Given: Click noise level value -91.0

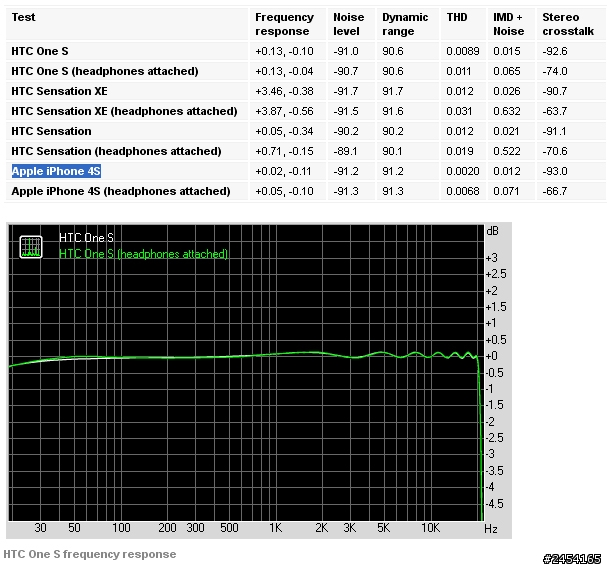Looking at the screenshot, I should [x=346, y=51].
